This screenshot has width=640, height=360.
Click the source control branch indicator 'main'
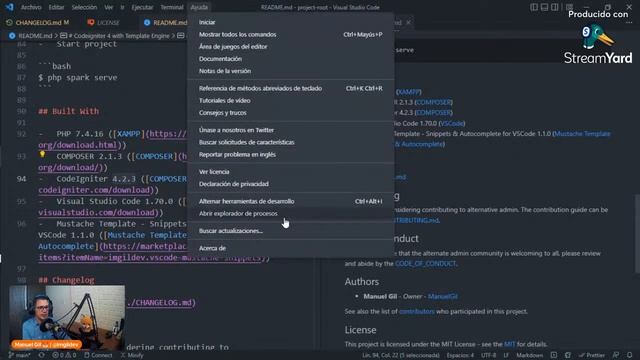20,355
